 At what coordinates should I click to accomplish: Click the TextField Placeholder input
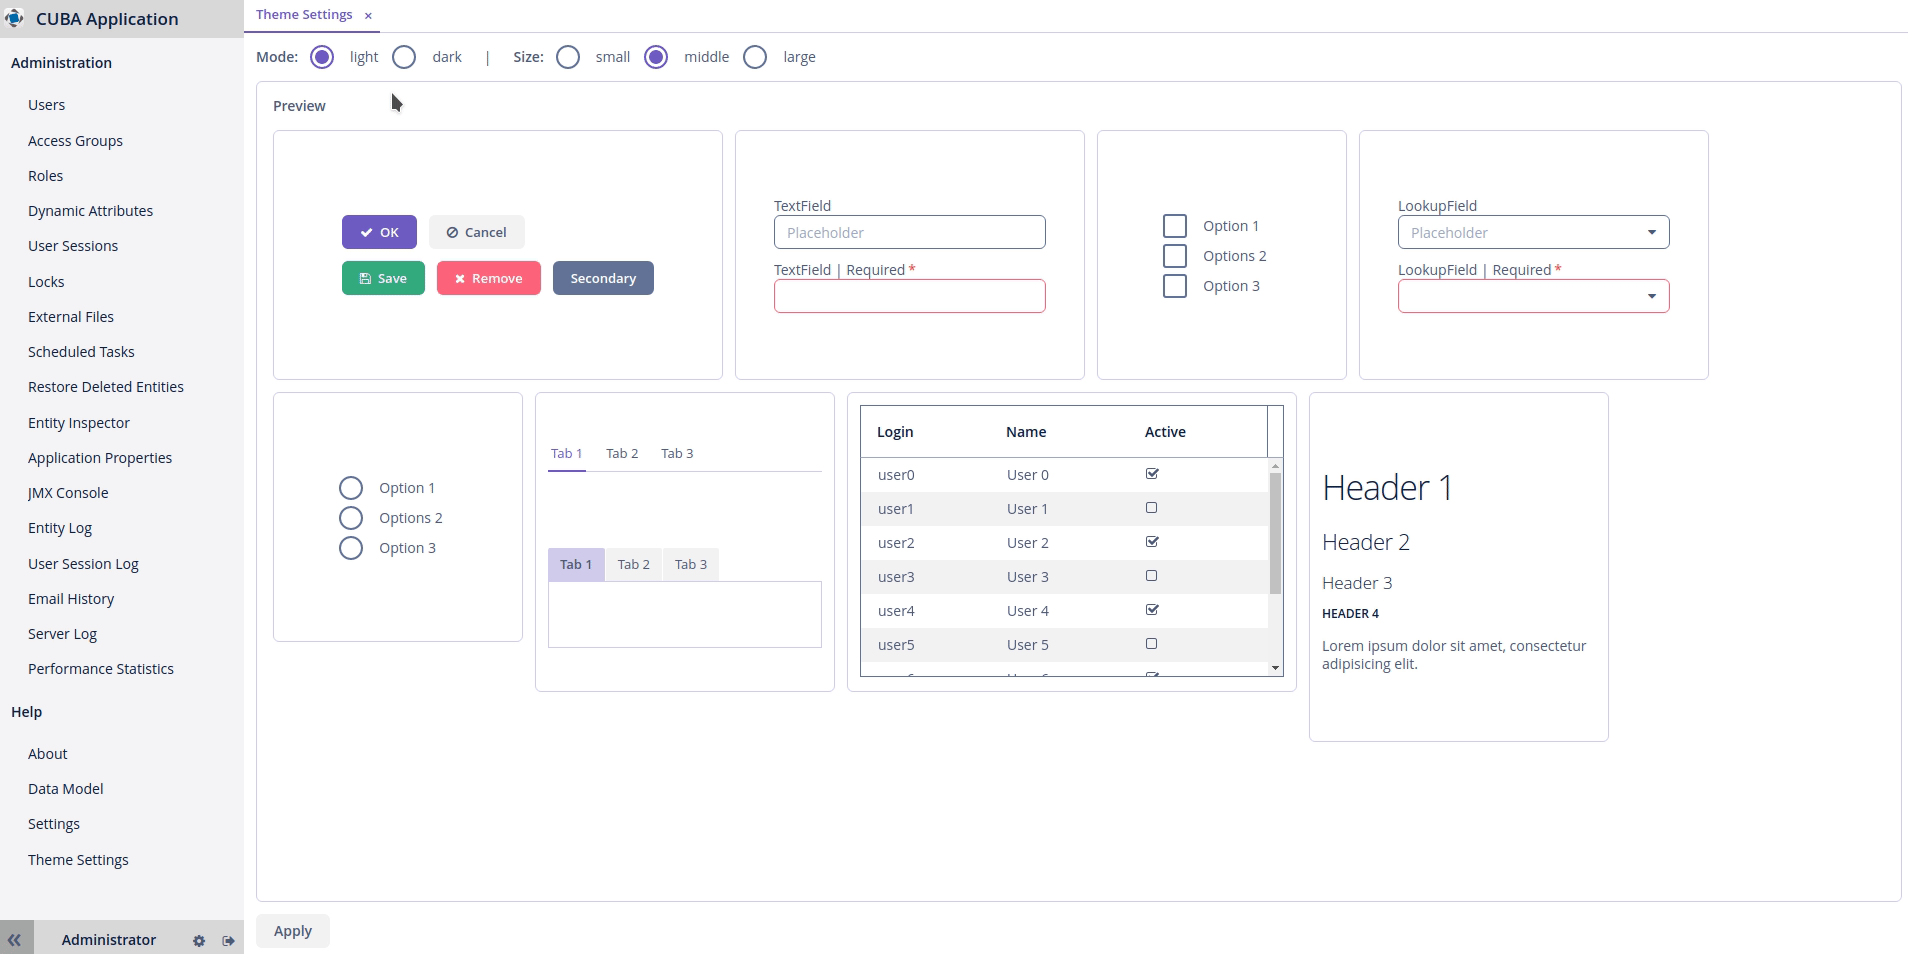pos(909,232)
